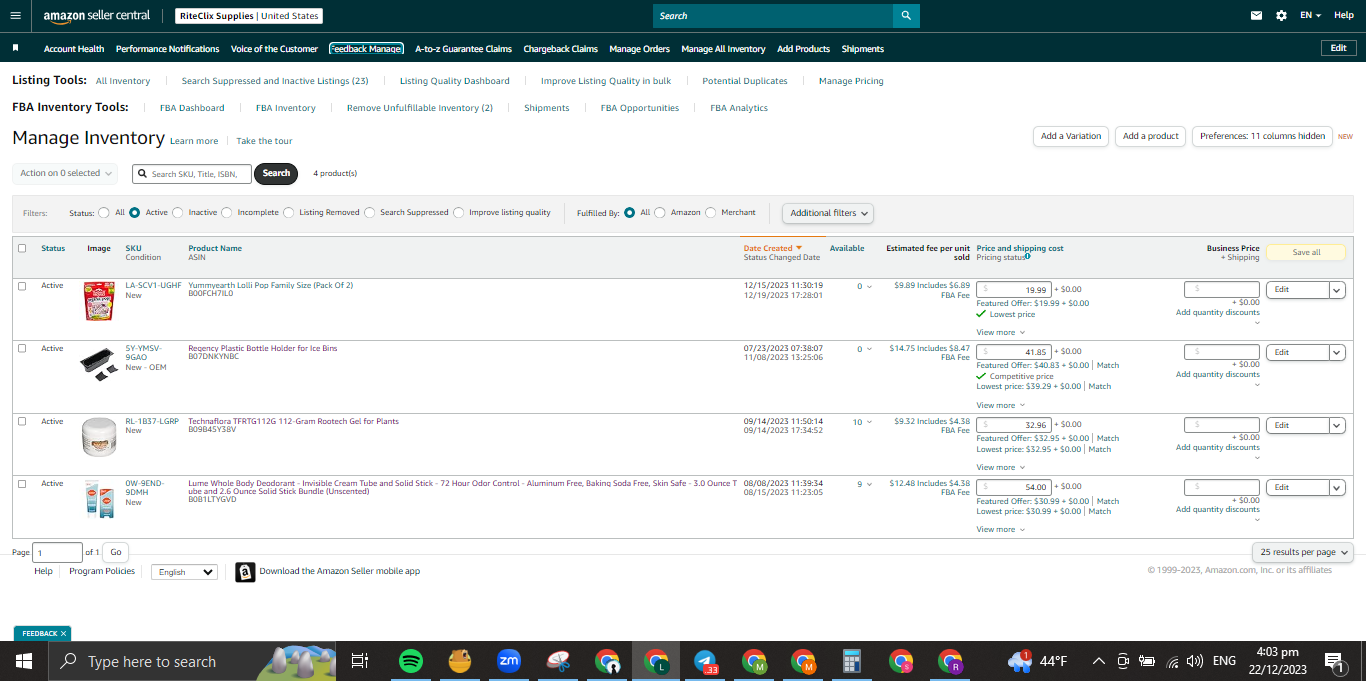Expand View more for Technaflora Rootech Gel

click(x=1000, y=467)
